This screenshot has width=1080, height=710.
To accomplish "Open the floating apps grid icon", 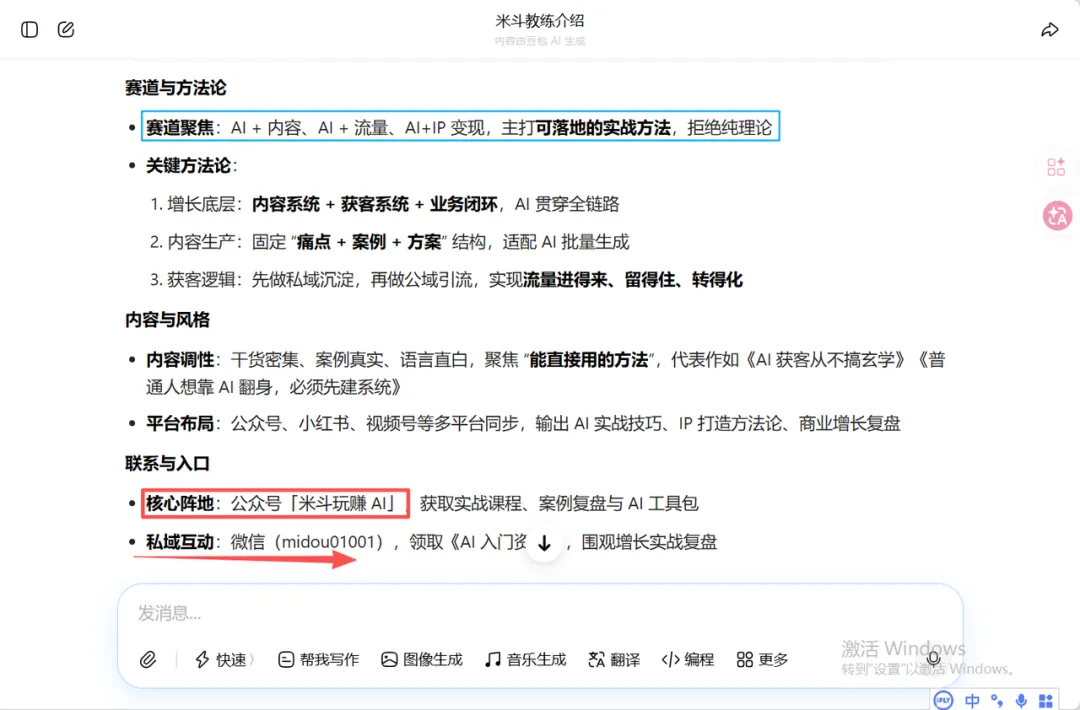I will coord(1056,167).
